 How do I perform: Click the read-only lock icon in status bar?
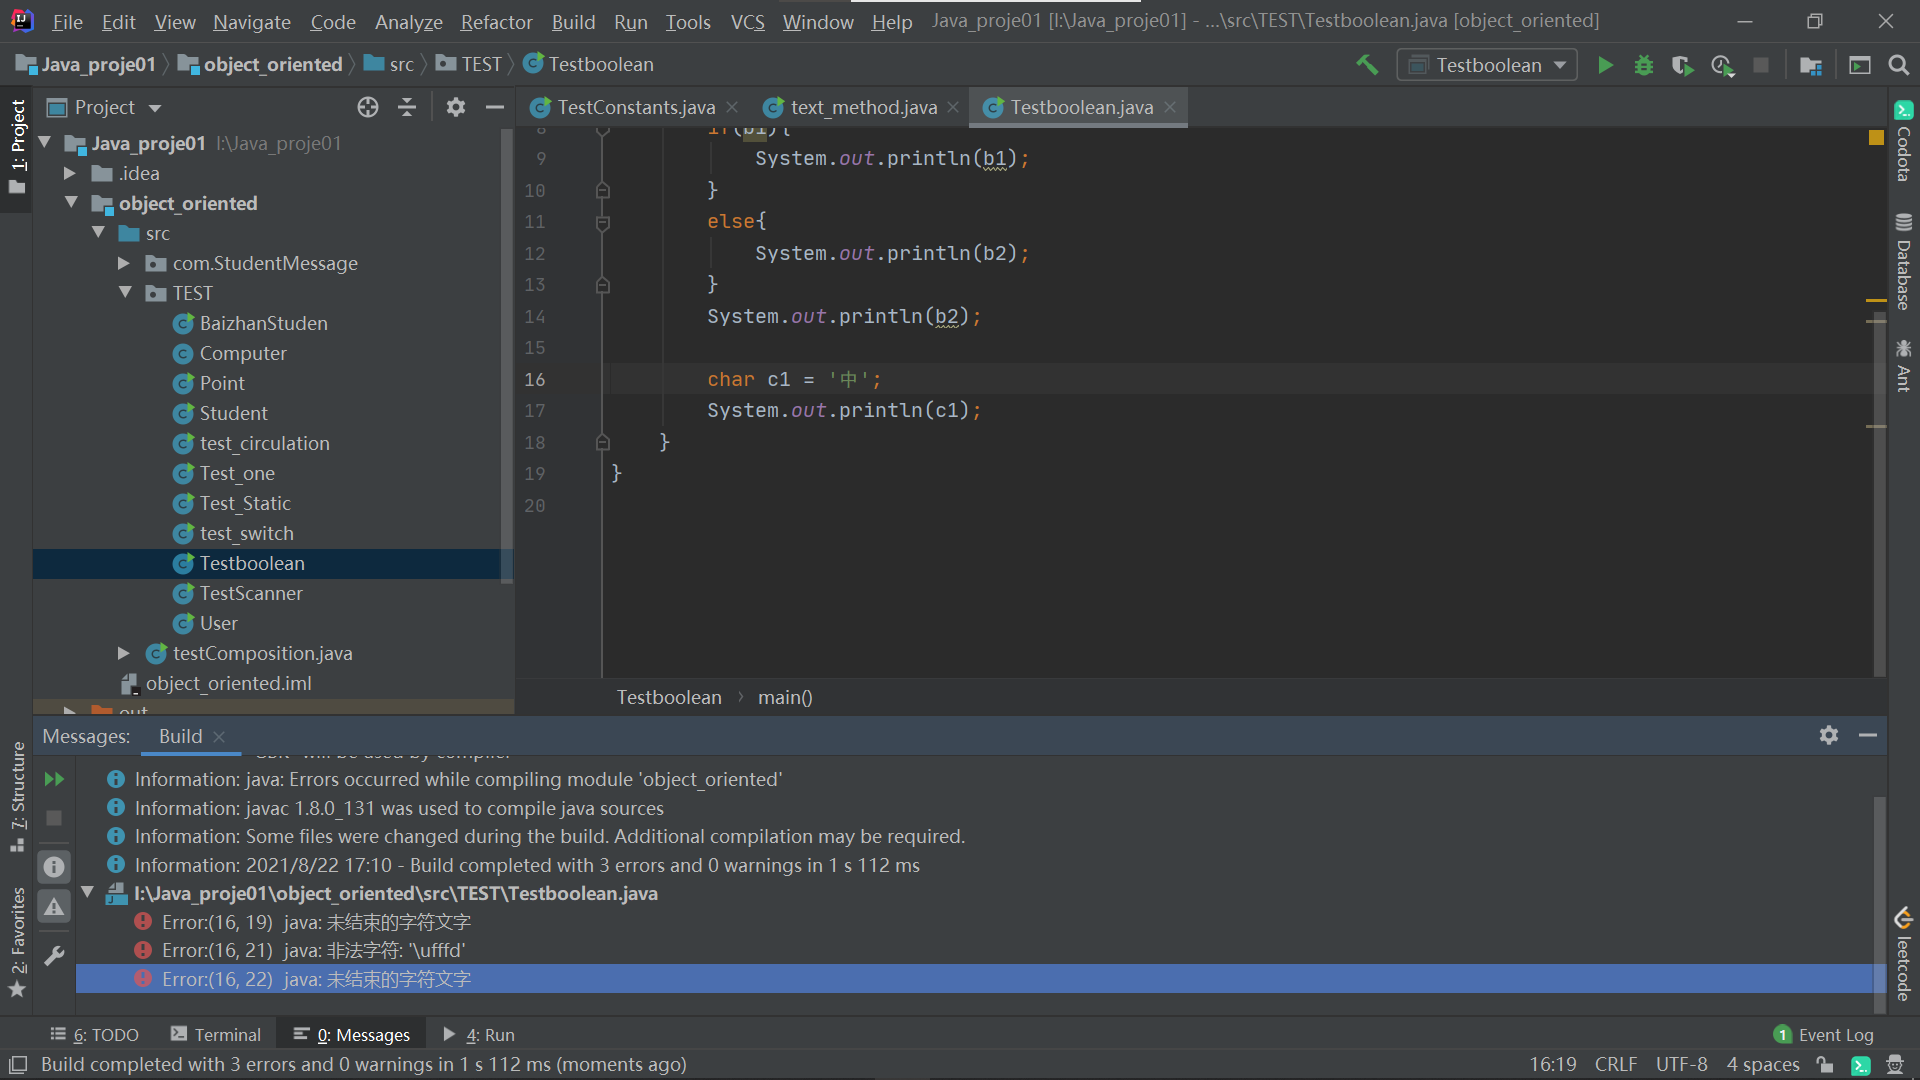tap(1825, 1065)
